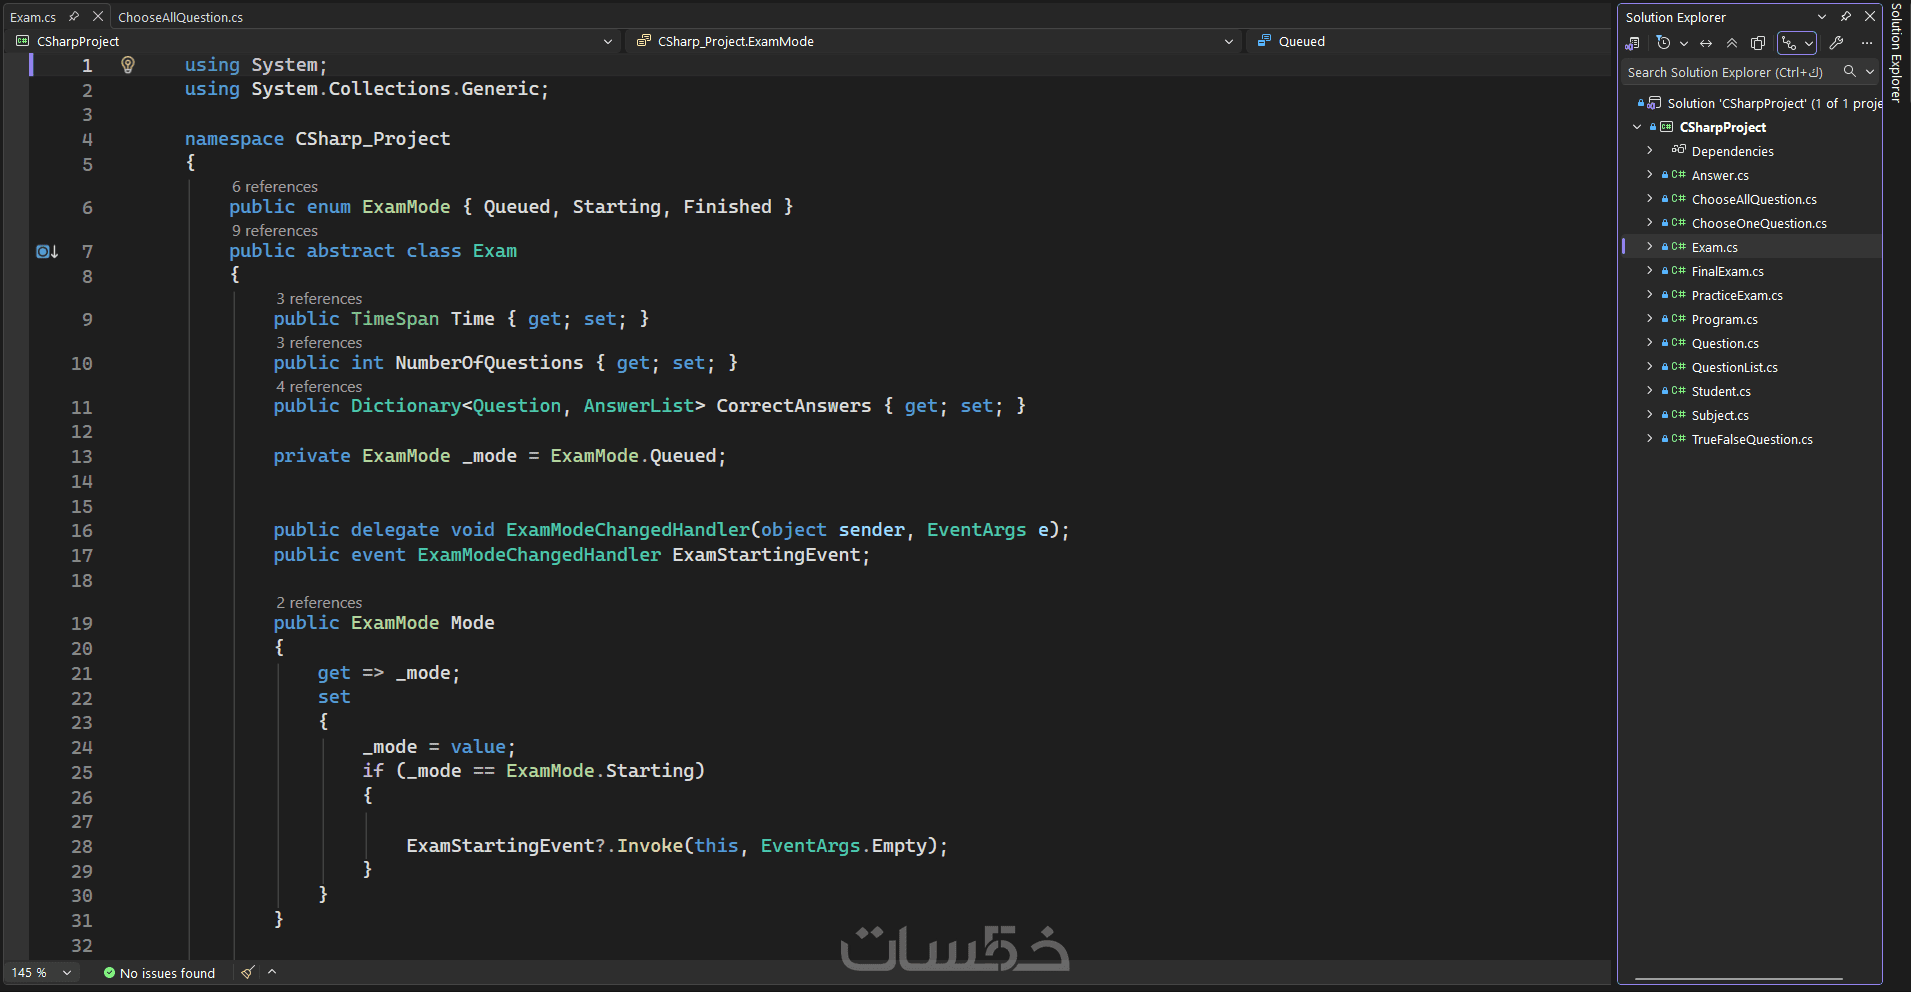Image resolution: width=1911 pixels, height=992 pixels.
Task: Click the Switch Views icon in Solution Explorer
Action: tap(1633, 43)
